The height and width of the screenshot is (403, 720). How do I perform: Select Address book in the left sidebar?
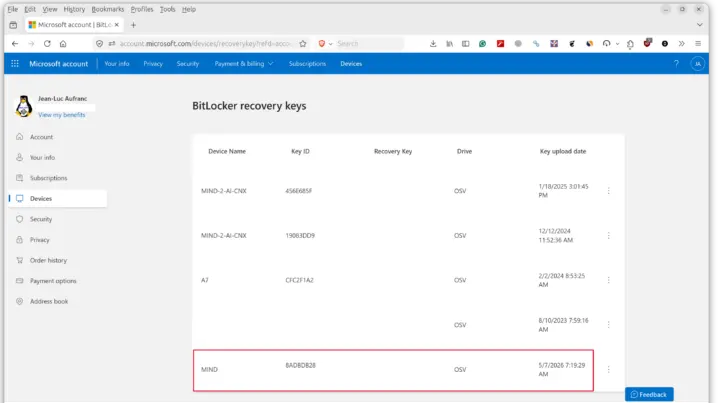[49, 302]
